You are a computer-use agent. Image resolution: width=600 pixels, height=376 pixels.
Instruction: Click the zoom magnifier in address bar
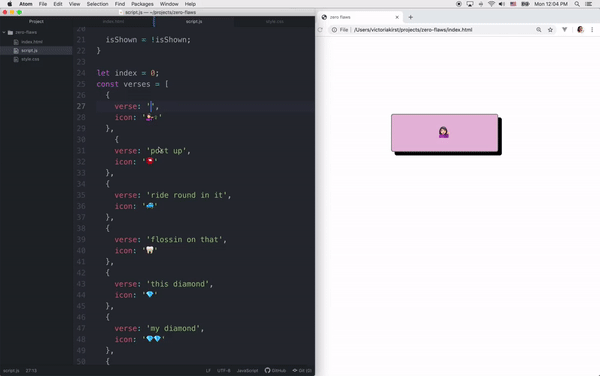pyautogui.click(x=539, y=29)
